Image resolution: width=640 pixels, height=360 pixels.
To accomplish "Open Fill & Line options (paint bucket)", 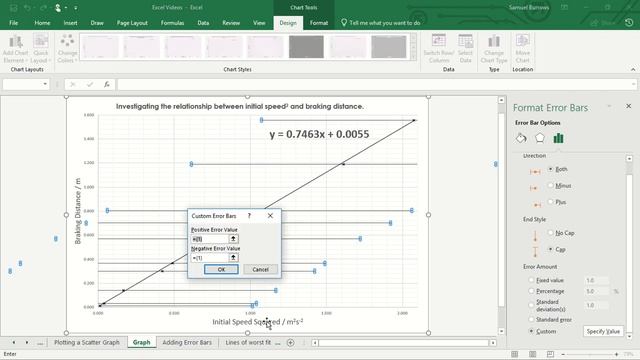I will 521,138.
